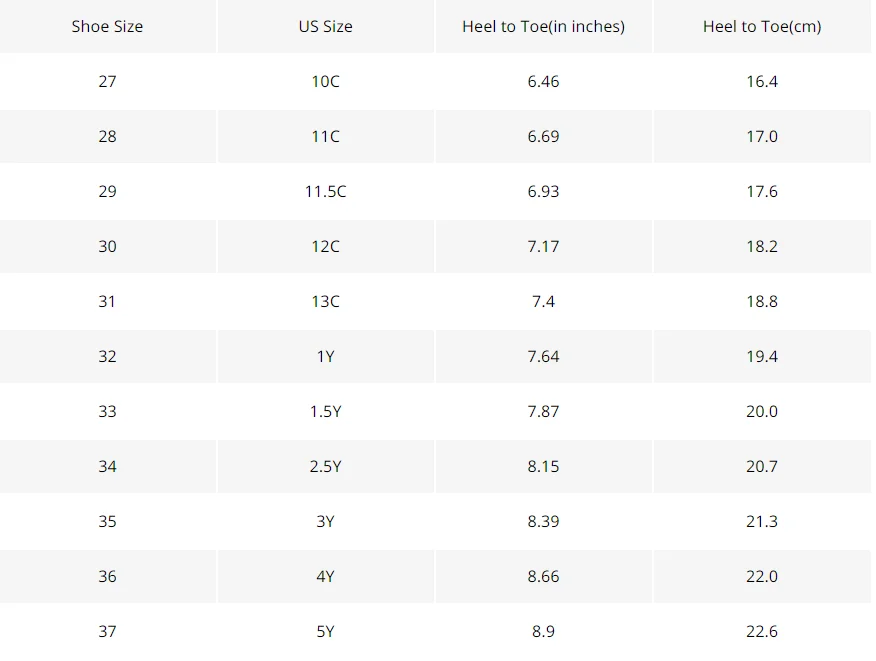The width and height of the screenshot is (876, 661).
Task: Select the 8.9 inches value
Action: pyautogui.click(x=544, y=632)
